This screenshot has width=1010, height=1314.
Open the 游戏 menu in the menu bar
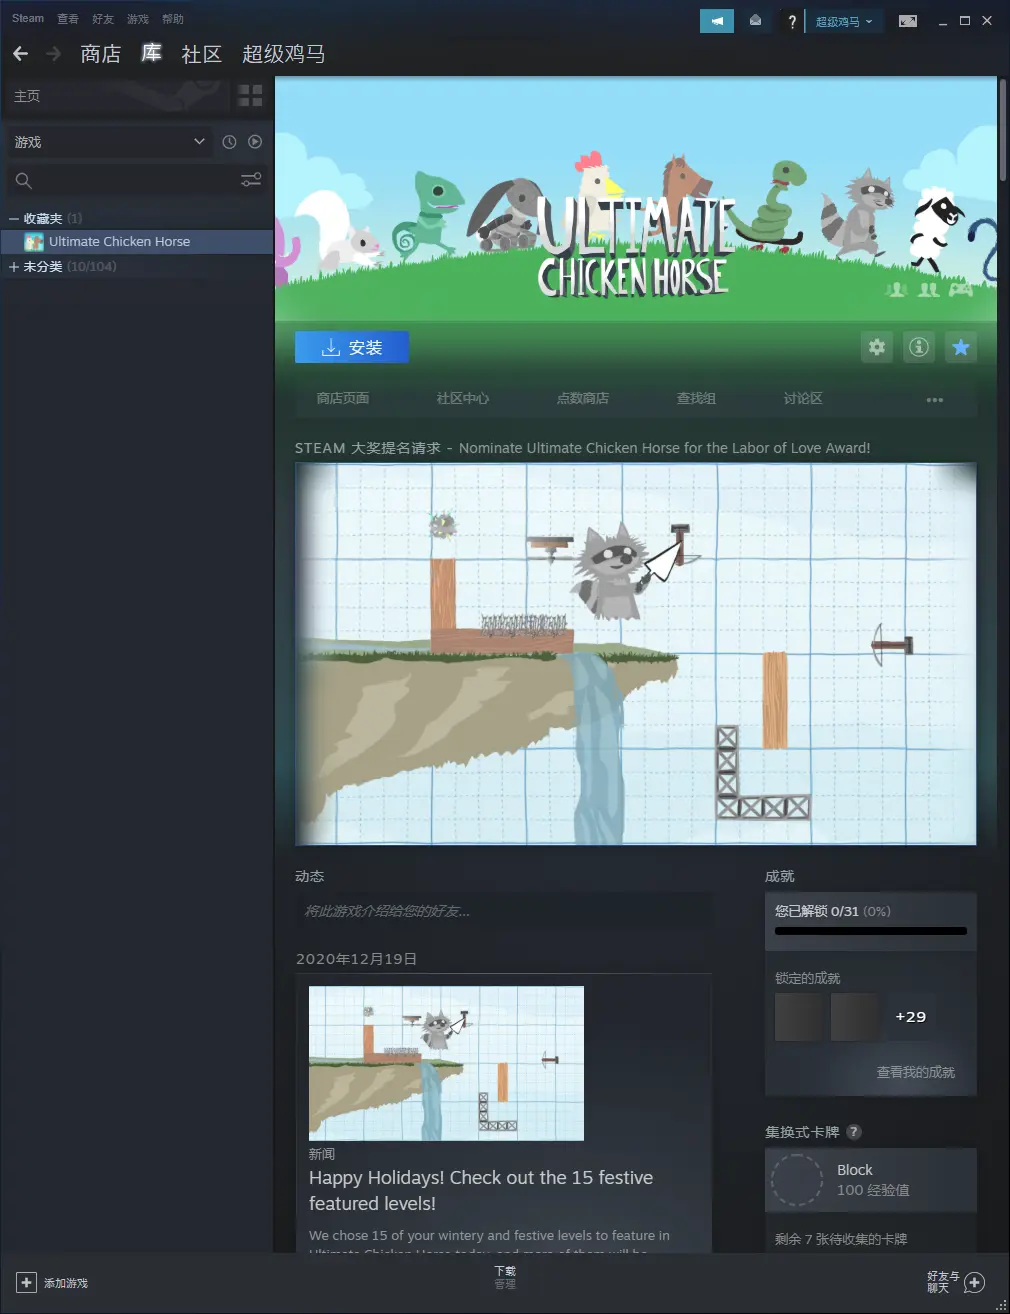(x=138, y=19)
